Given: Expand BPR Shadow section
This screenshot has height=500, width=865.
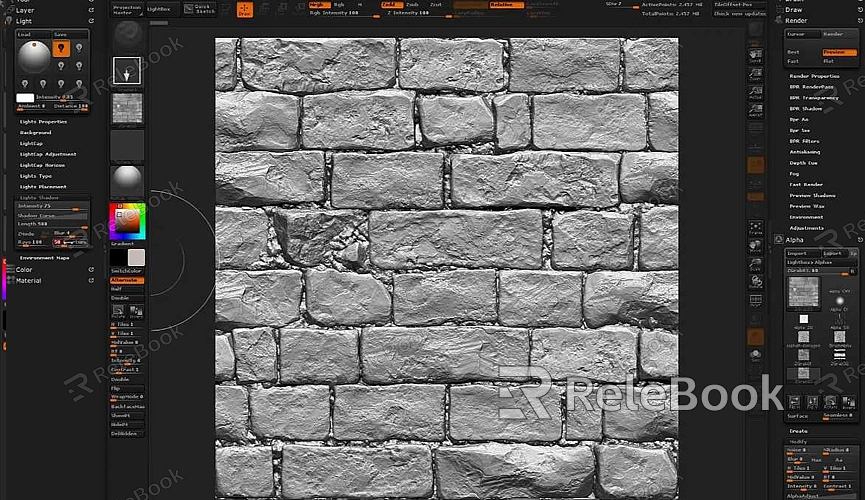Looking at the screenshot, I should (x=805, y=109).
